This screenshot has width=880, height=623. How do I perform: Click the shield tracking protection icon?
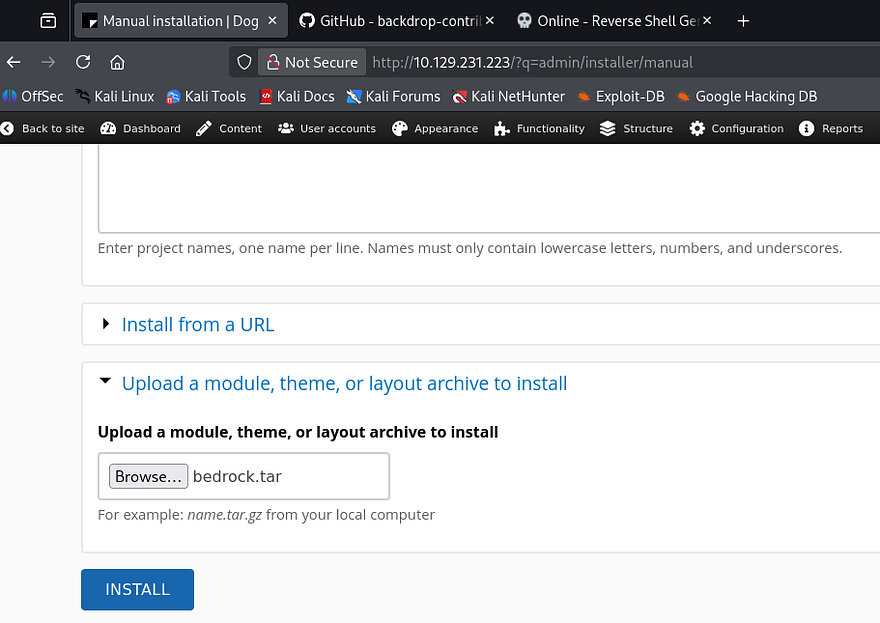point(244,62)
